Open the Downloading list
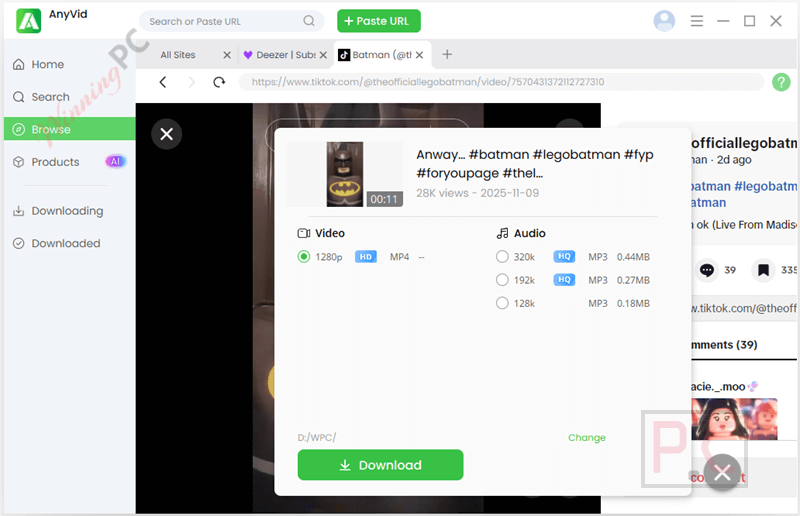 pos(69,211)
